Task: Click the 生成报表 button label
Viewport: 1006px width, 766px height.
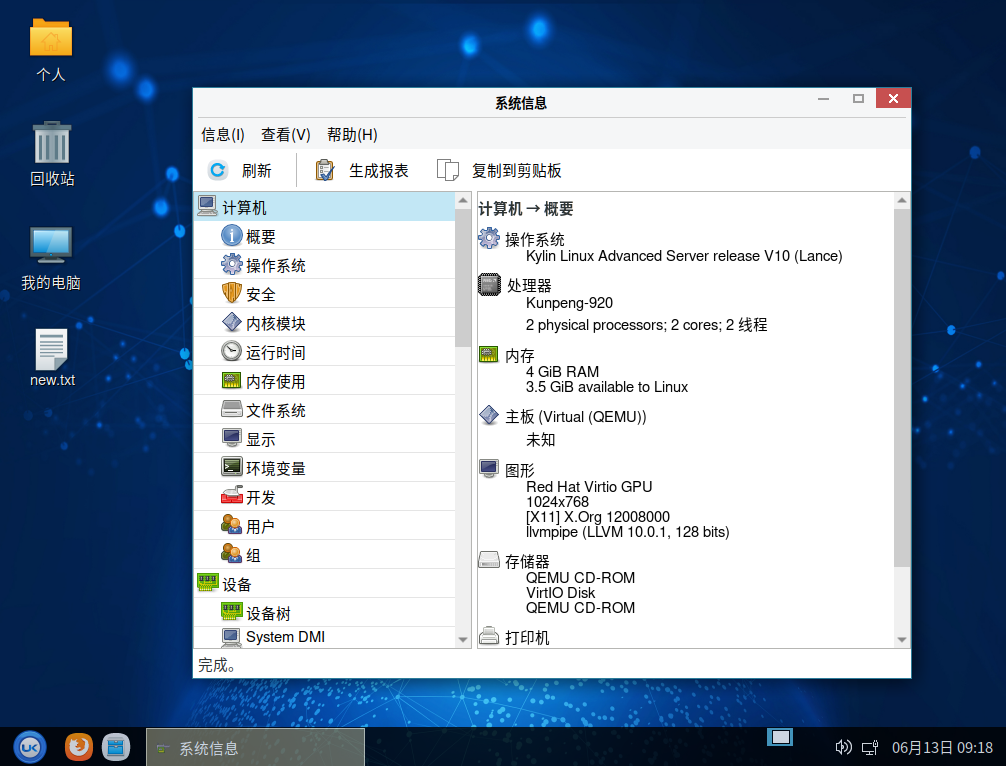Action: (379, 171)
